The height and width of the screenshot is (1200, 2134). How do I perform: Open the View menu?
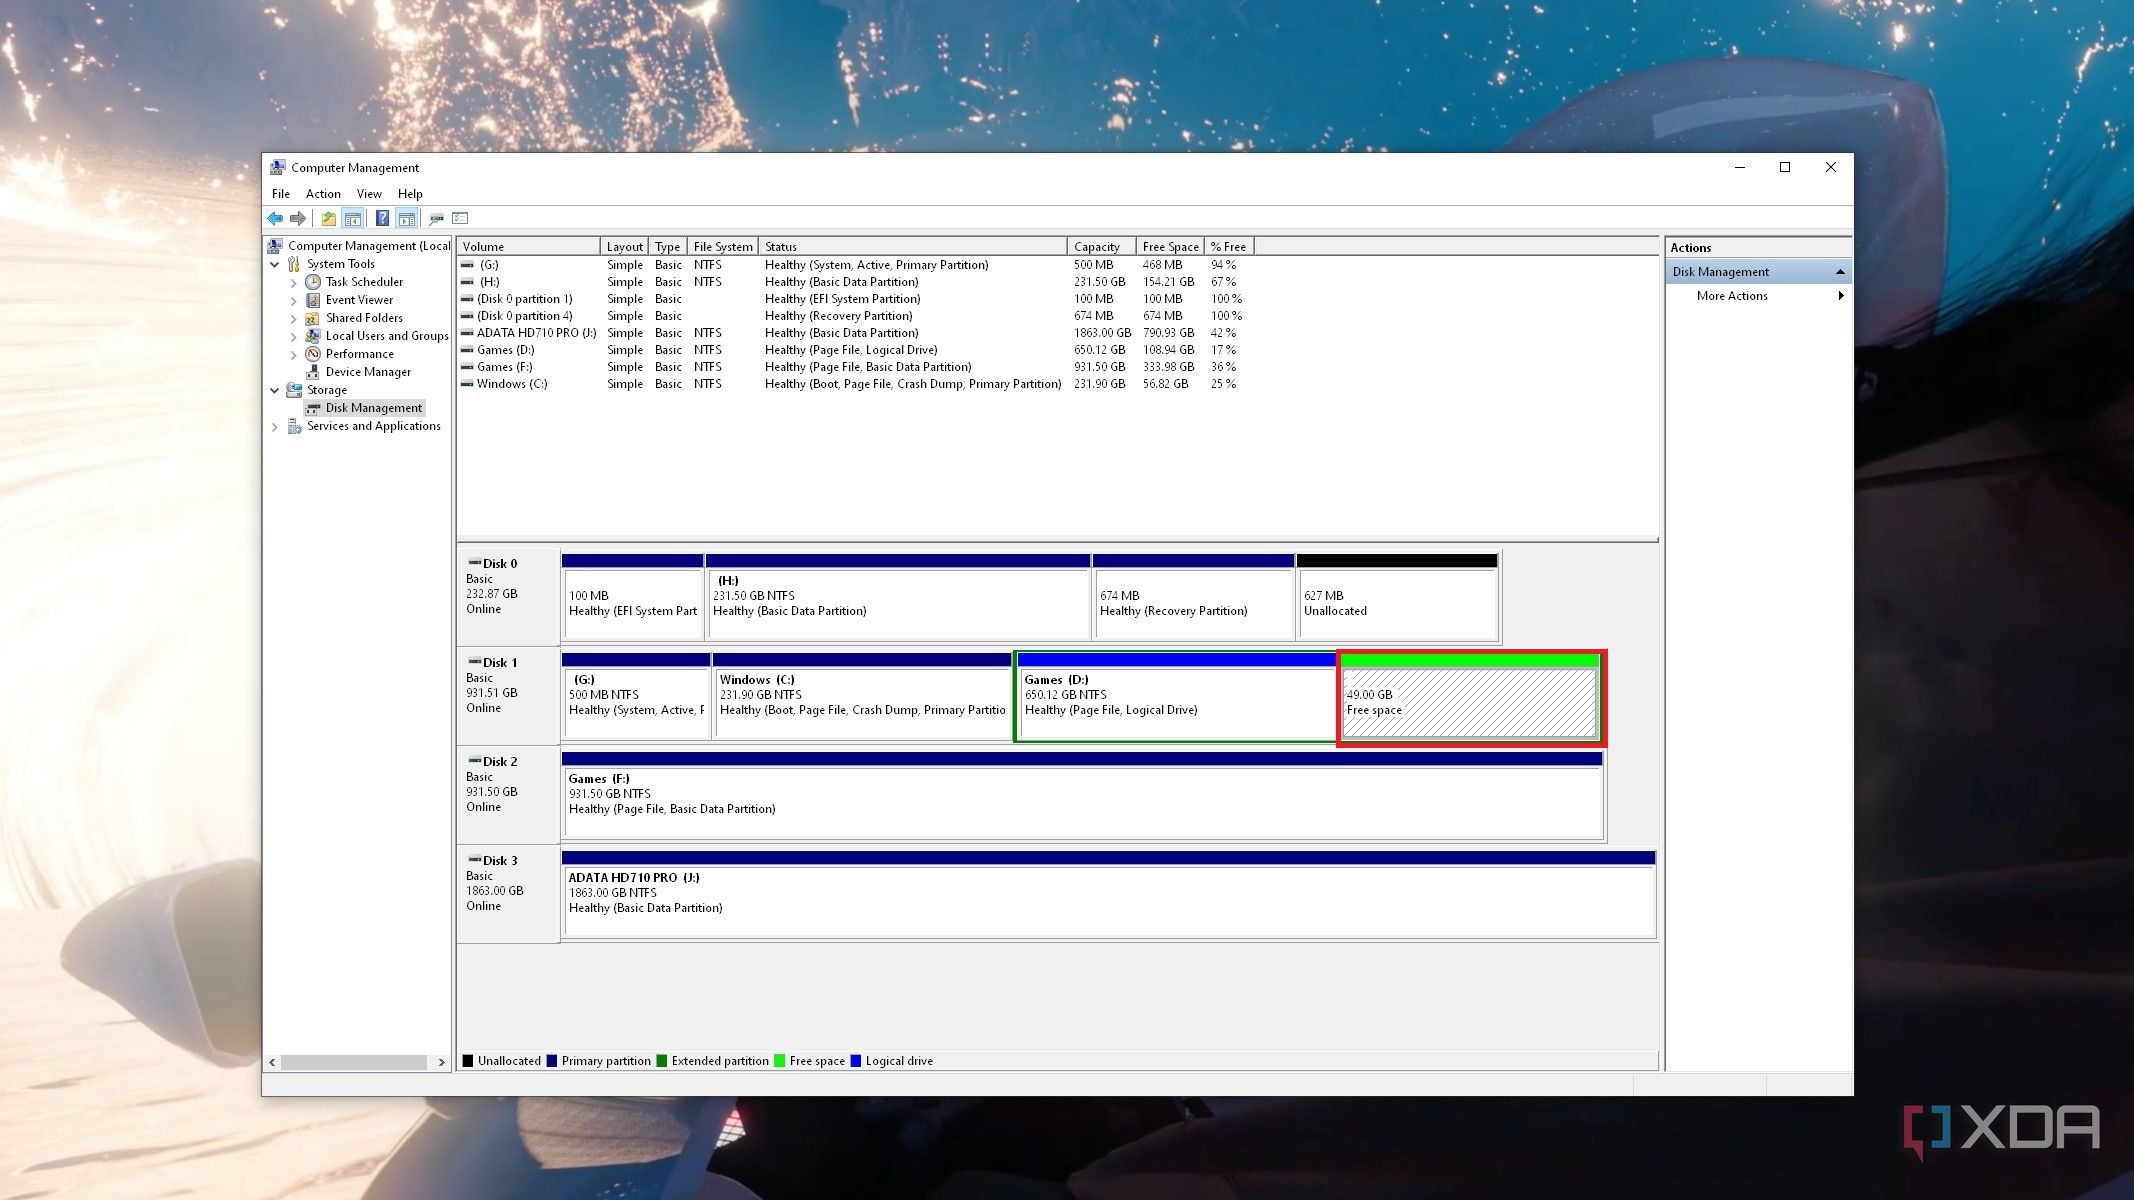(x=369, y=194)
